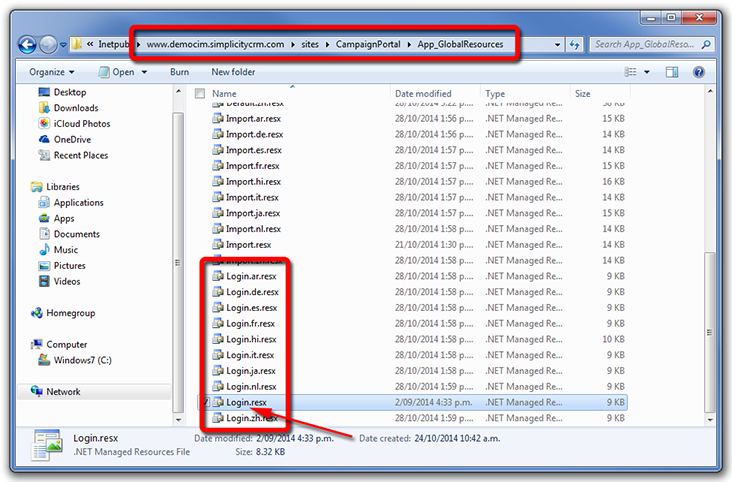Click the Import.es.resx file icon
Viewport: 732px width, 482px height.
point(218,150)
